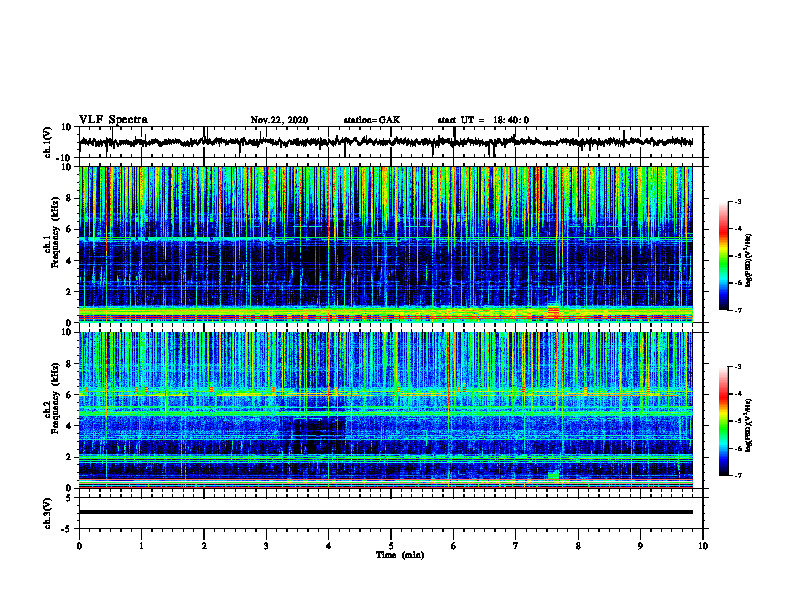Click time-axis tick label "7"
The image size is (792, 612).
516,546
